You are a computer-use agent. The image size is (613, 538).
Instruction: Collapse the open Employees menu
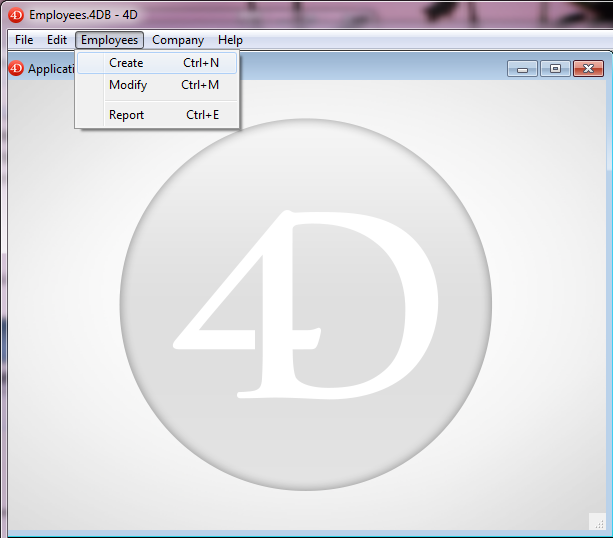110,40
